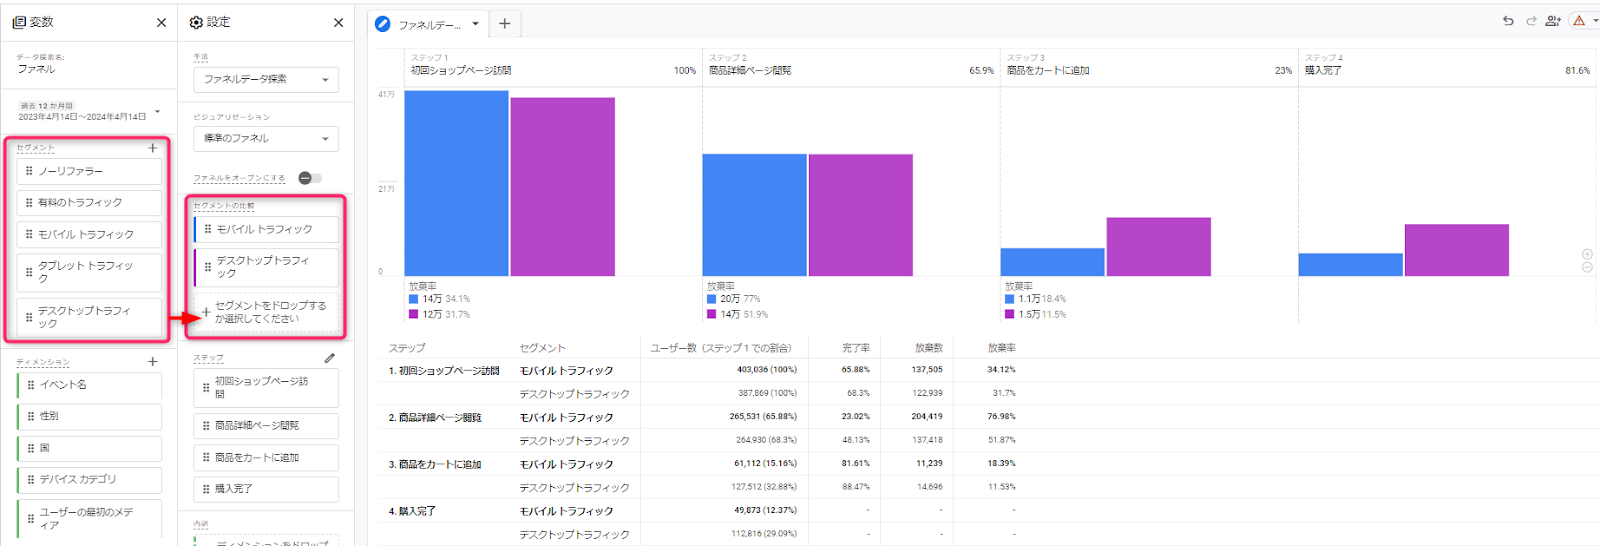
Task: Click the セグメントをドロップ drop zone
Action: (266, 312)
